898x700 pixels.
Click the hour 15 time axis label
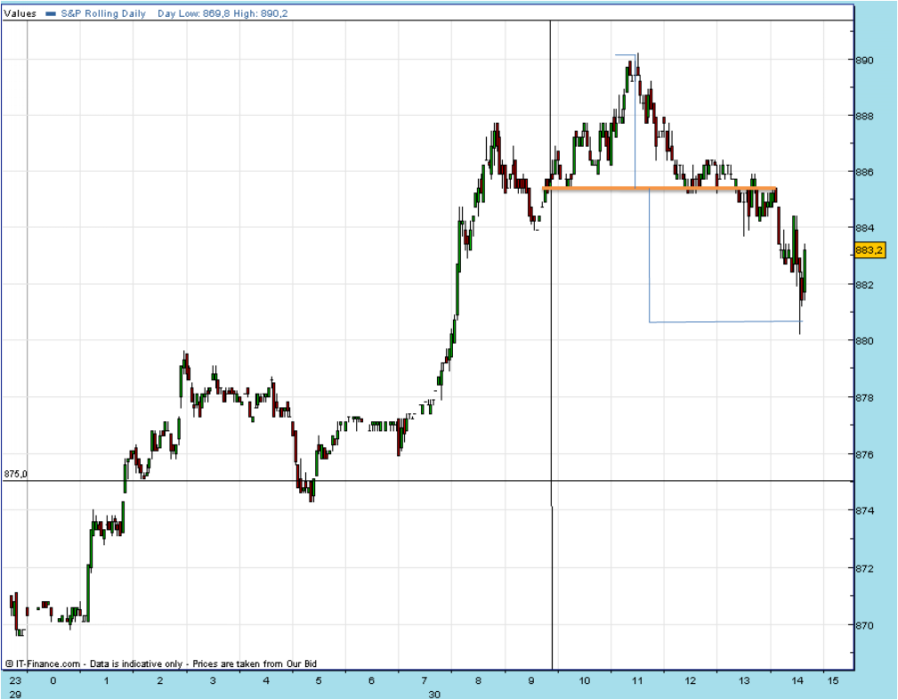coord(833,681)
